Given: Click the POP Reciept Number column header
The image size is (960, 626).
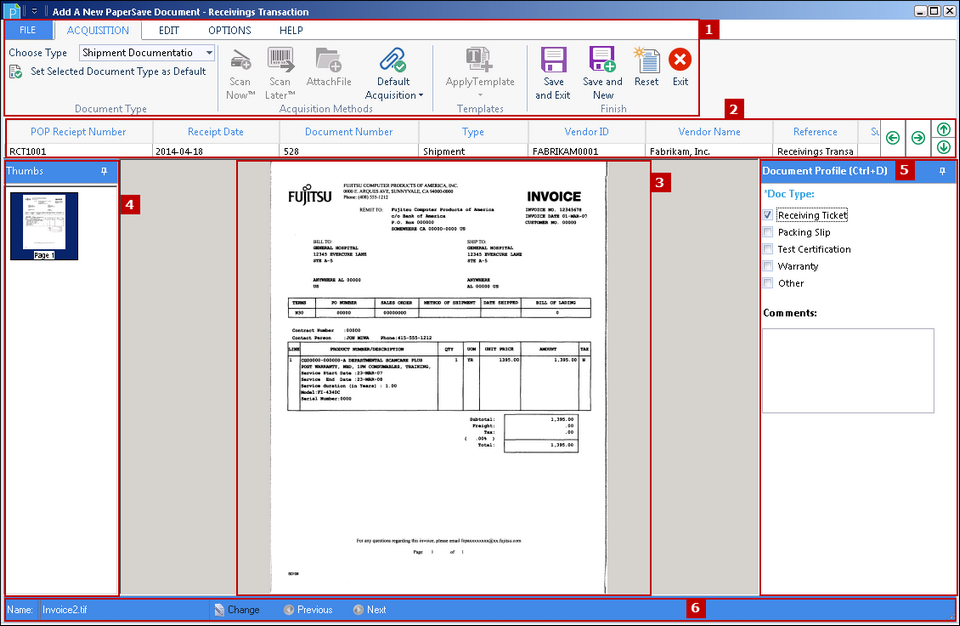Looking at the screenshot, I should [78, 132].
